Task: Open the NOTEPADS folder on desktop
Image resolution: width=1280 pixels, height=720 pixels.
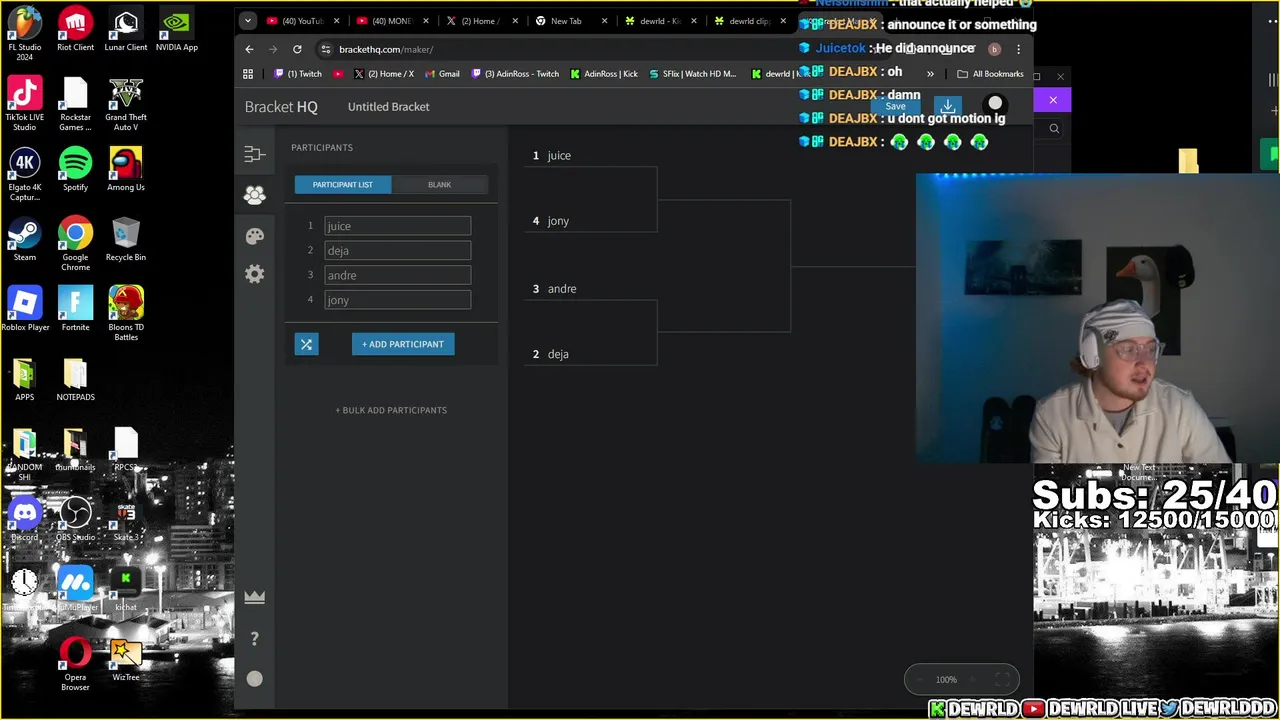Action: (75, 379)
